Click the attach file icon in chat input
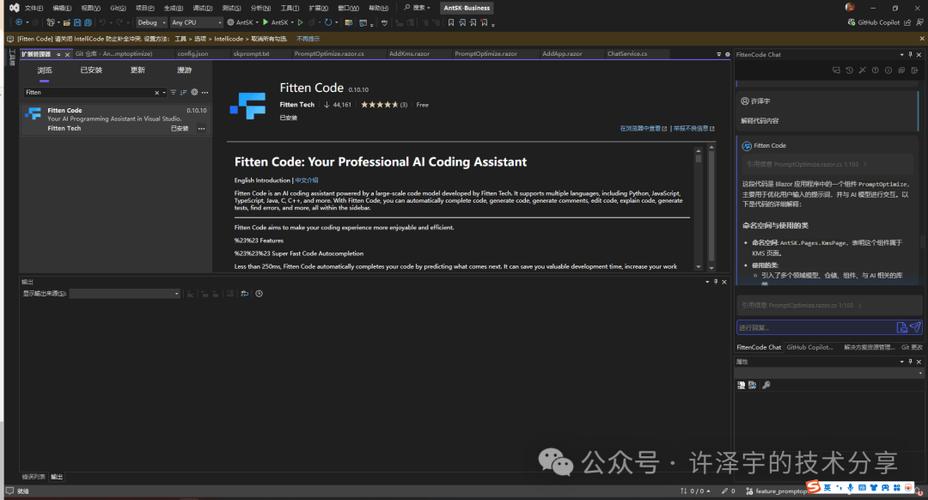This screenshot has width=928, height=500. [x=902, y=327]
